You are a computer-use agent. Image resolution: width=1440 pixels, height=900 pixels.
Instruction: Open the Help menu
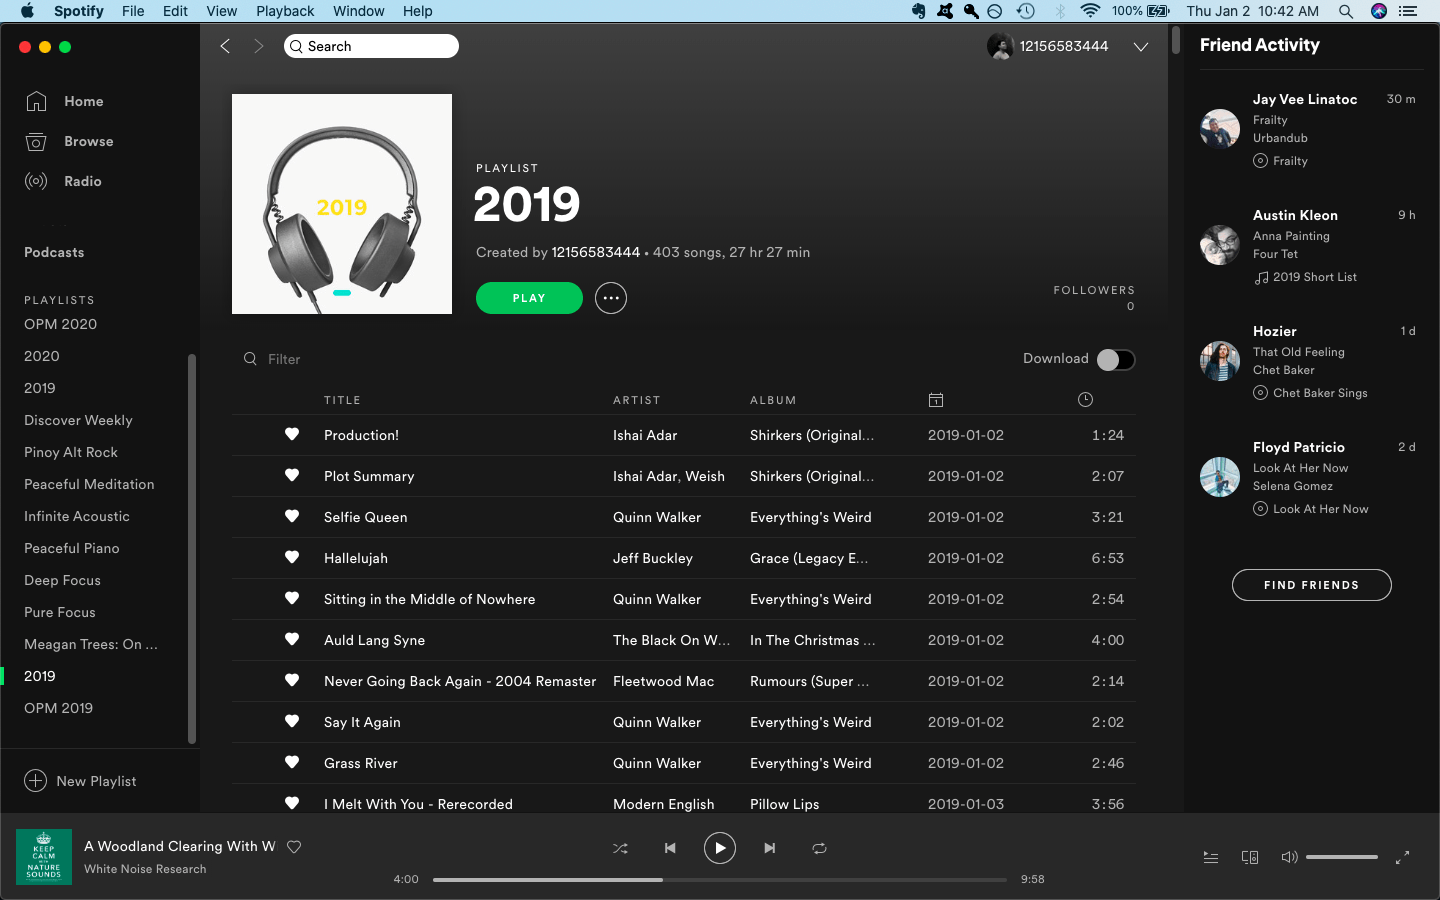418,11
